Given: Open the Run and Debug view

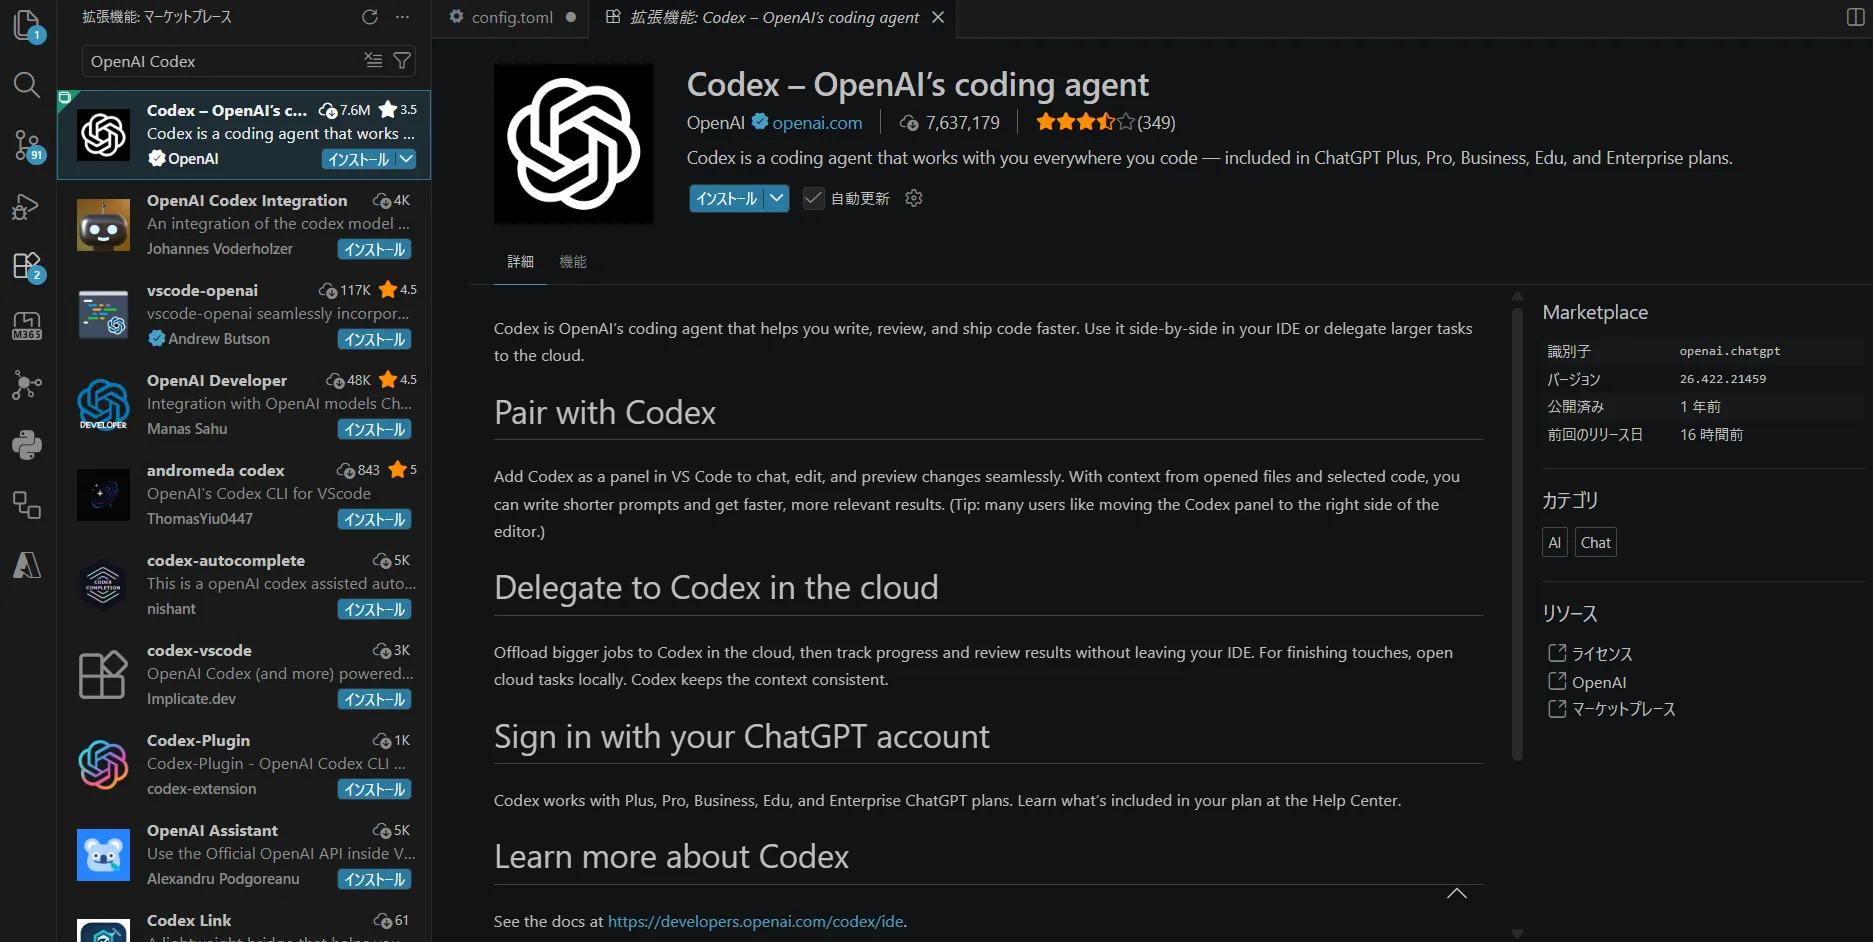Looking at the screenshot, I should pyautogui.click(x=27, y=207).
